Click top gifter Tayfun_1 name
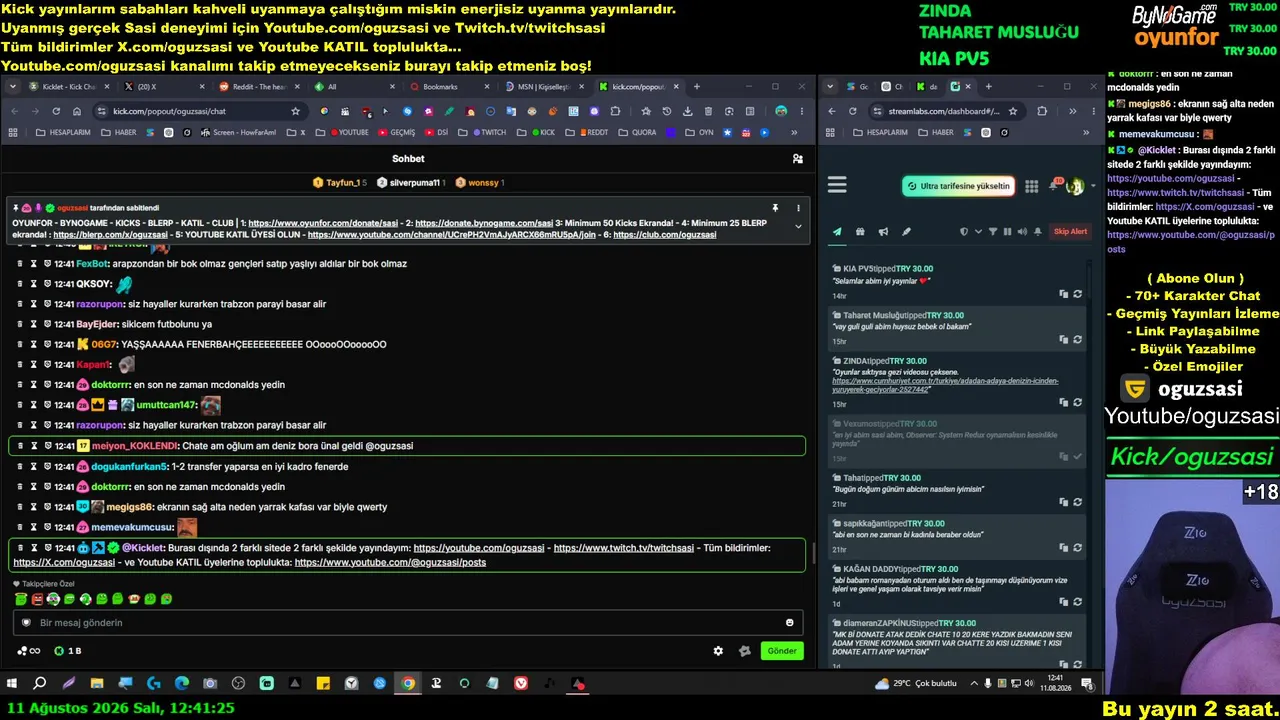 tap(342, 183)
